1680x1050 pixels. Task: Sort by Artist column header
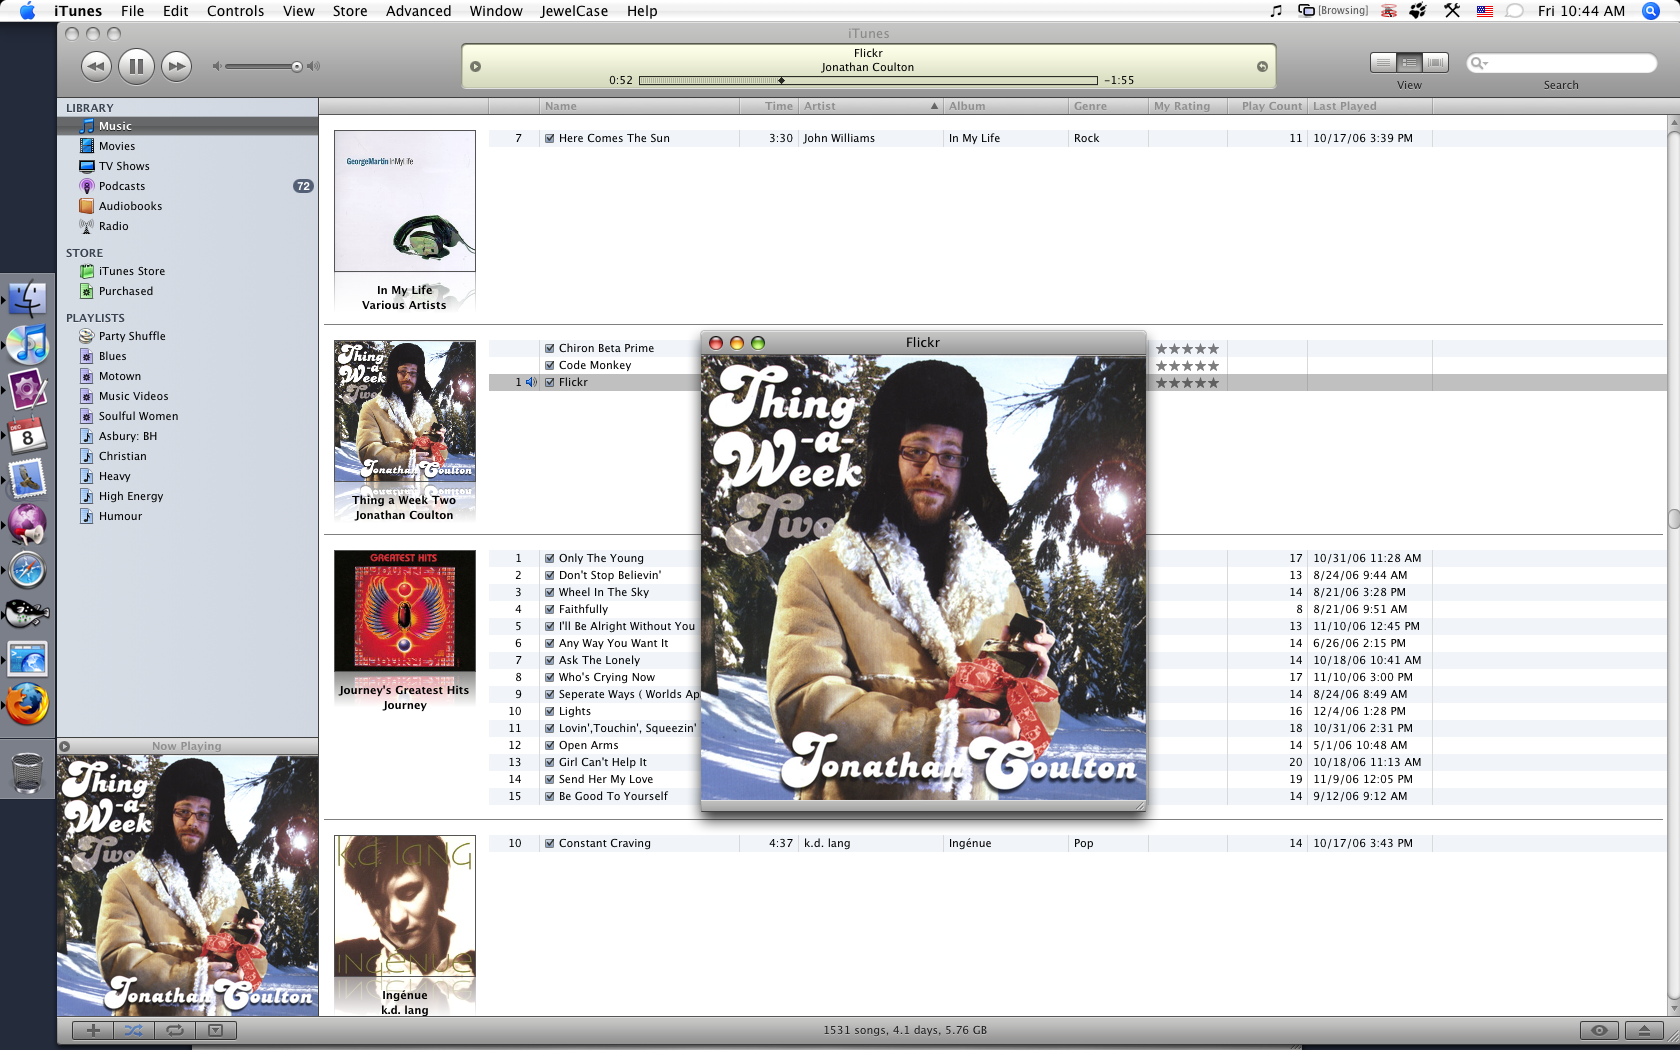[870, 106]
